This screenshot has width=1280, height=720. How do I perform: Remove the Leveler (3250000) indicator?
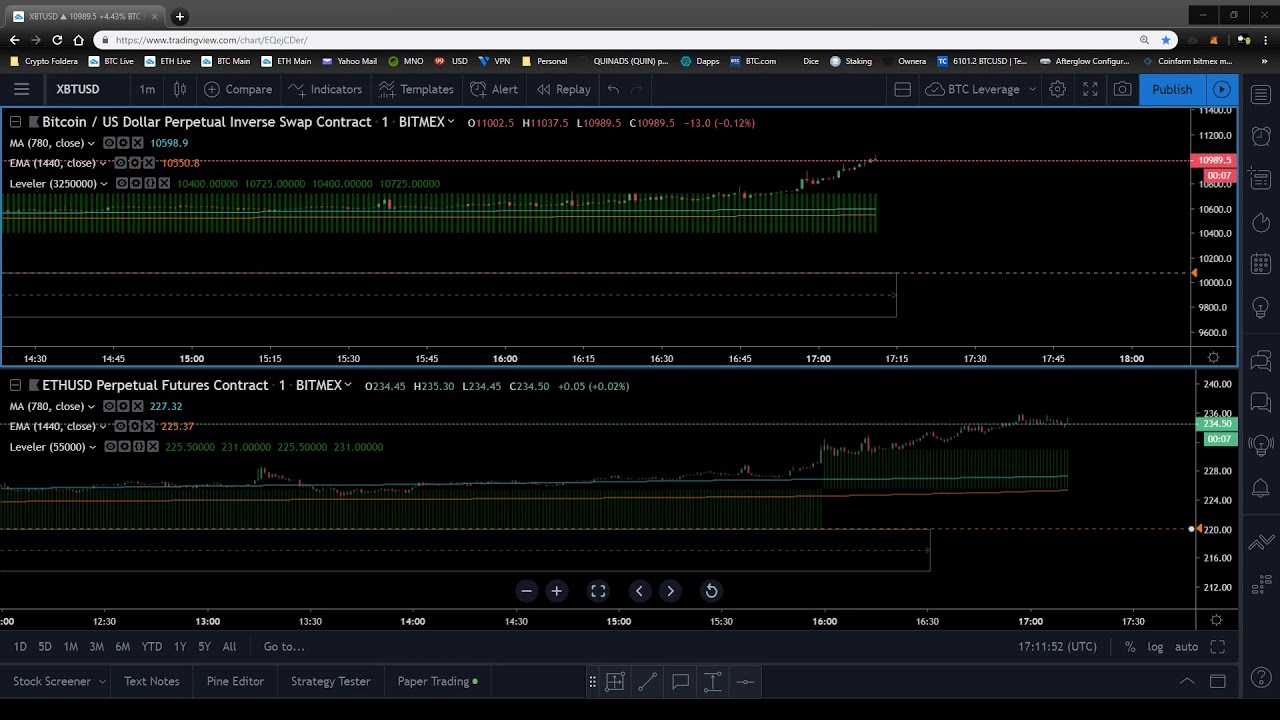pyautogui.click(x=165, y=184)
